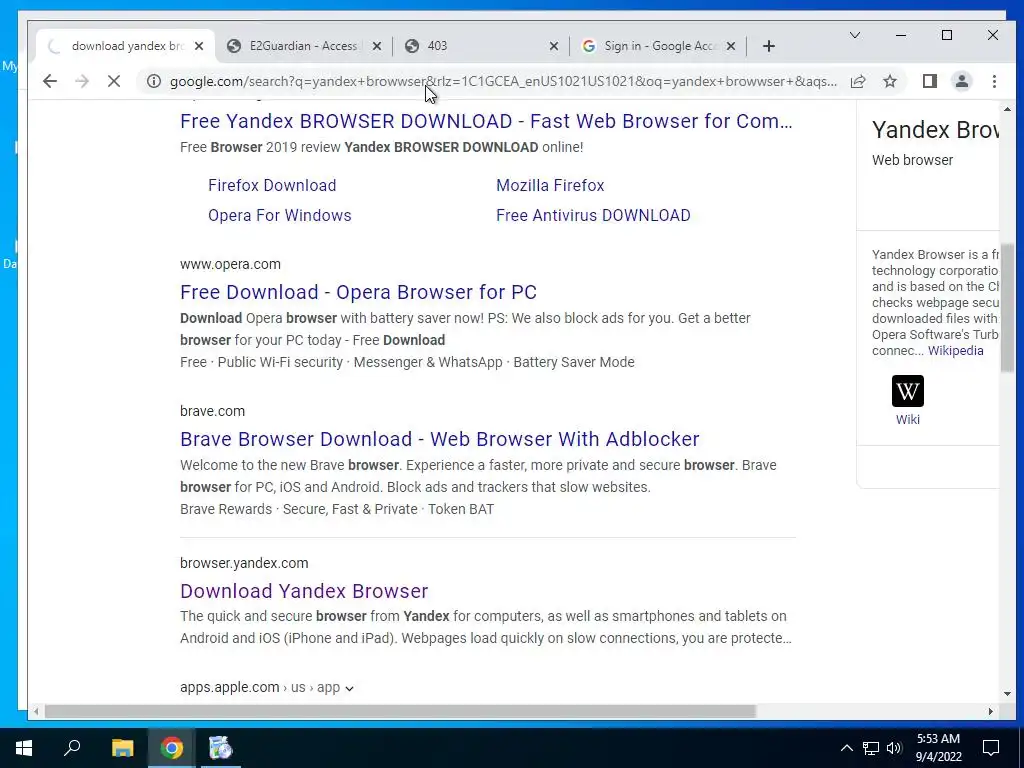Click the installer app icon in taskbar

[220, 748]
